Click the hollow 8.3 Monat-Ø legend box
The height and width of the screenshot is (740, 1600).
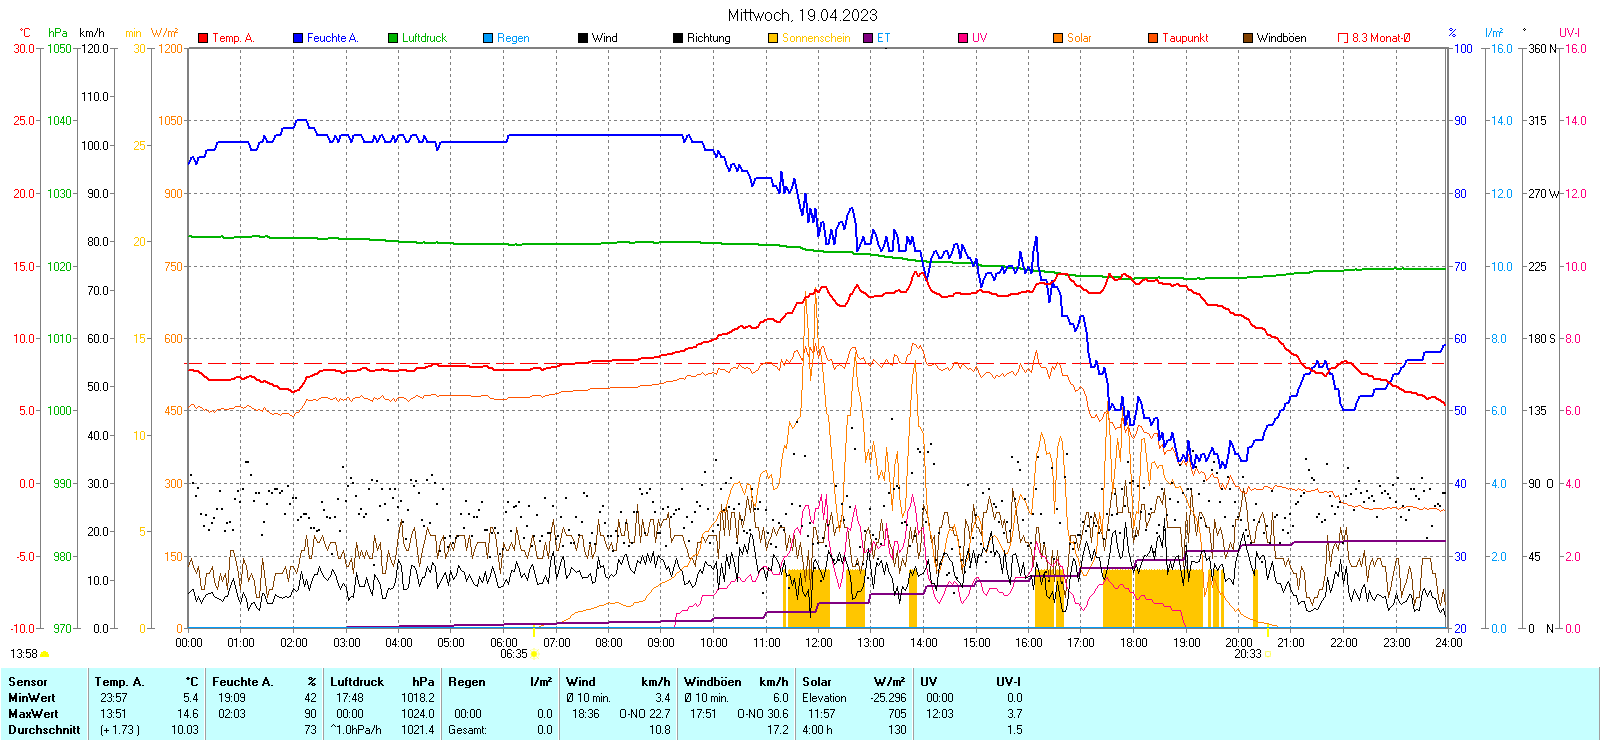[1343, 38]
